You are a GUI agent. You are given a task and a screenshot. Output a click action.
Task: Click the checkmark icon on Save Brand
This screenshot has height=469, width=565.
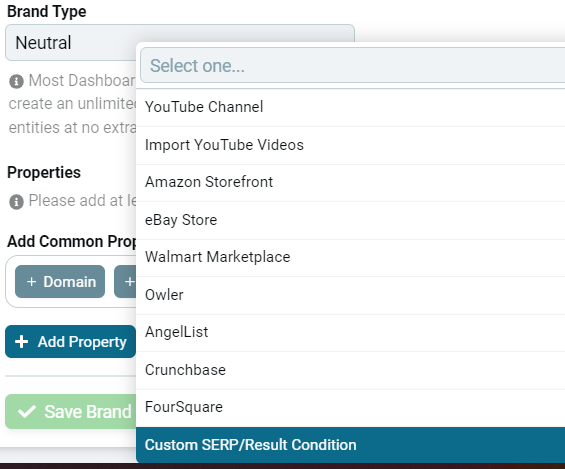click(27, 411)
